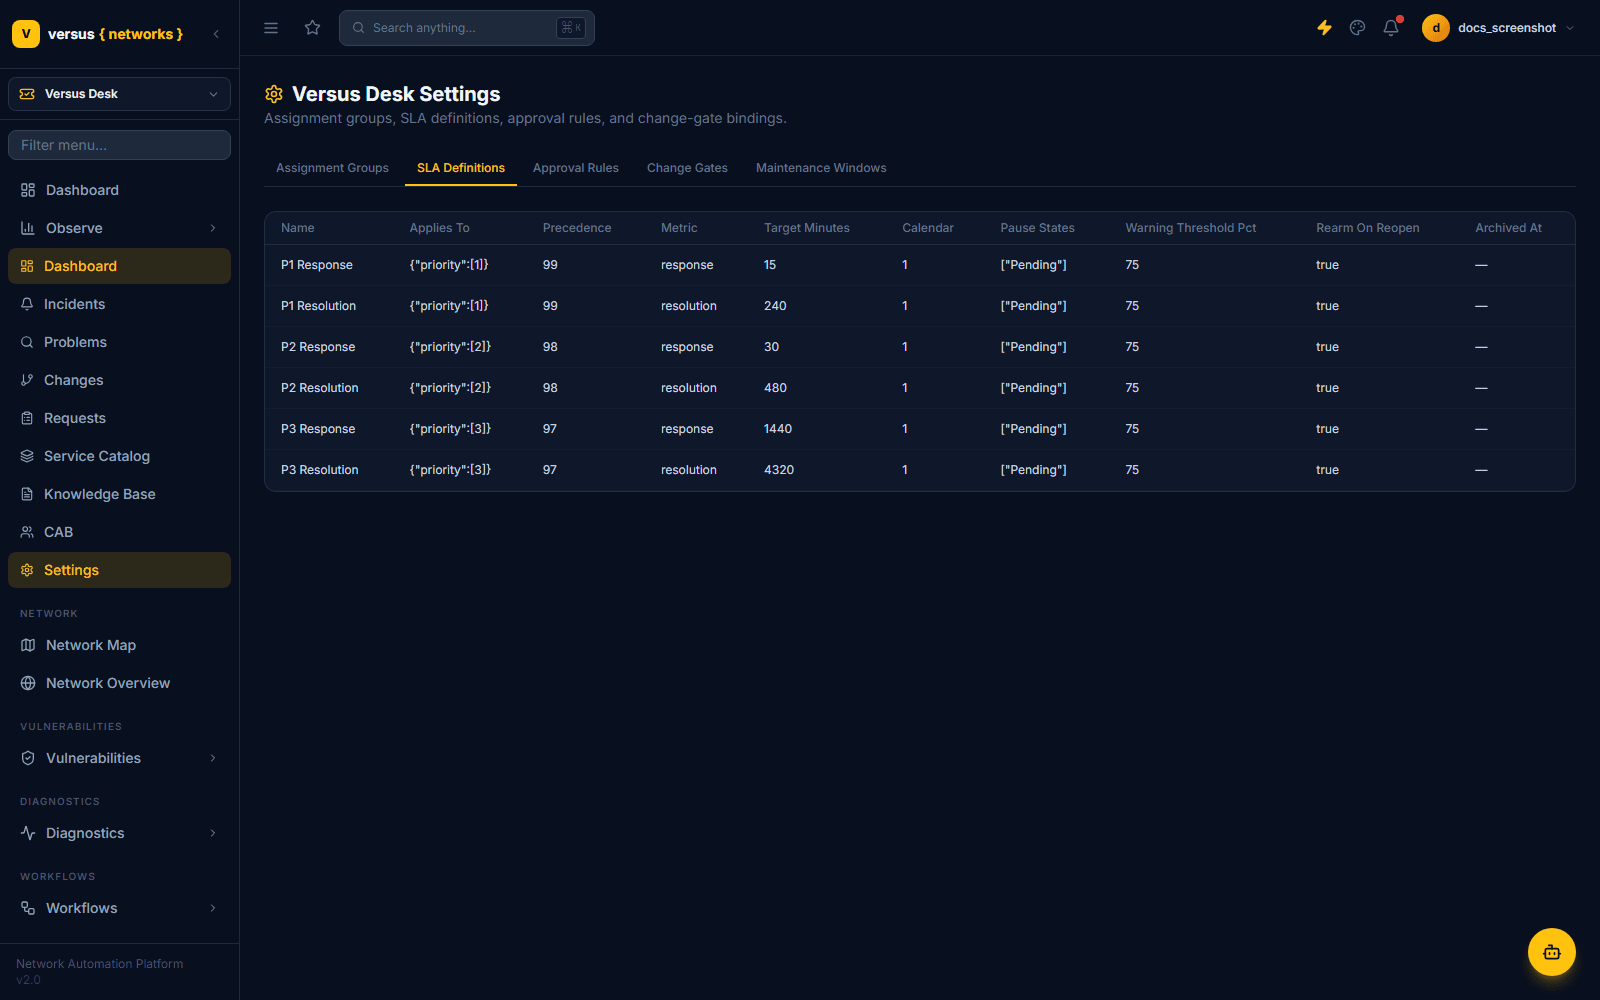The width and height of the screenshot is (1600, 1000).
Task: Click the Calendar column header
Action: click(928, 228)
